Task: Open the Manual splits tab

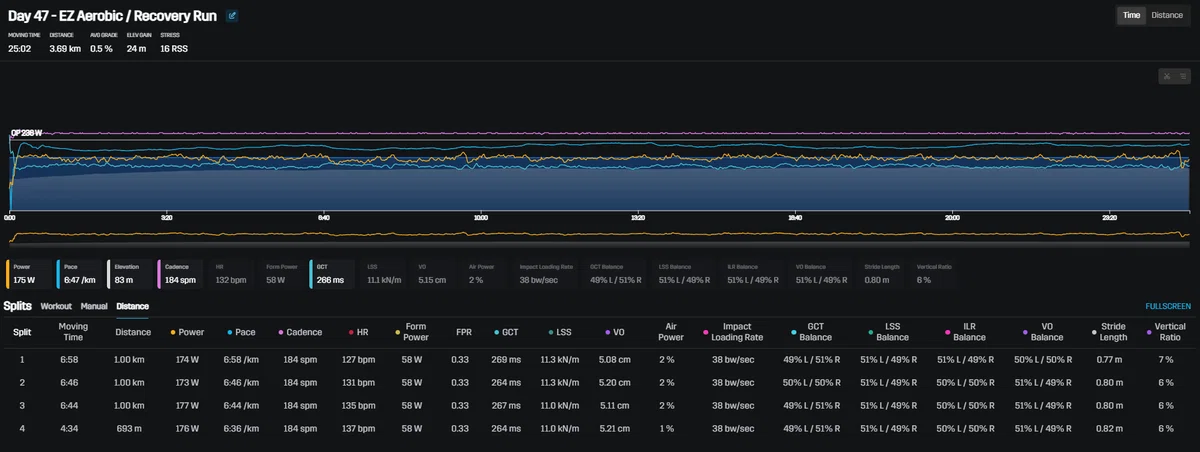Action: pyautogui.click(x=94, y=306)
